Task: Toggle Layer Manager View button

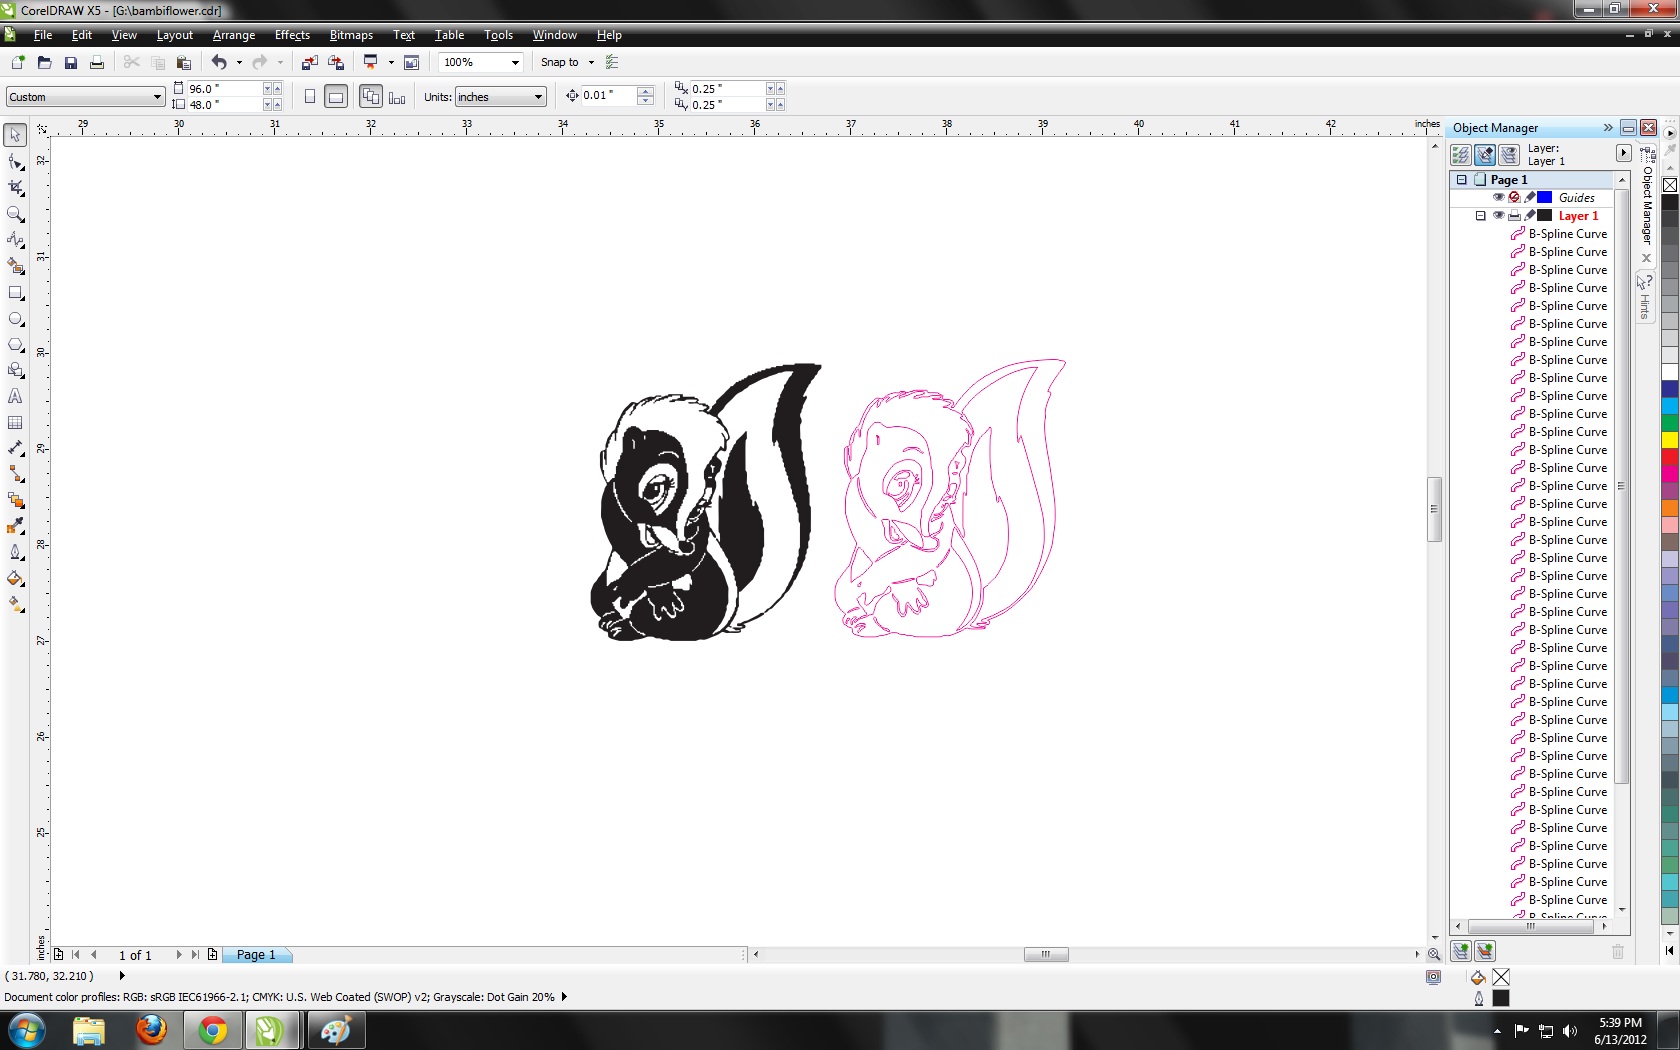Action: click(x=1509, y=155)
